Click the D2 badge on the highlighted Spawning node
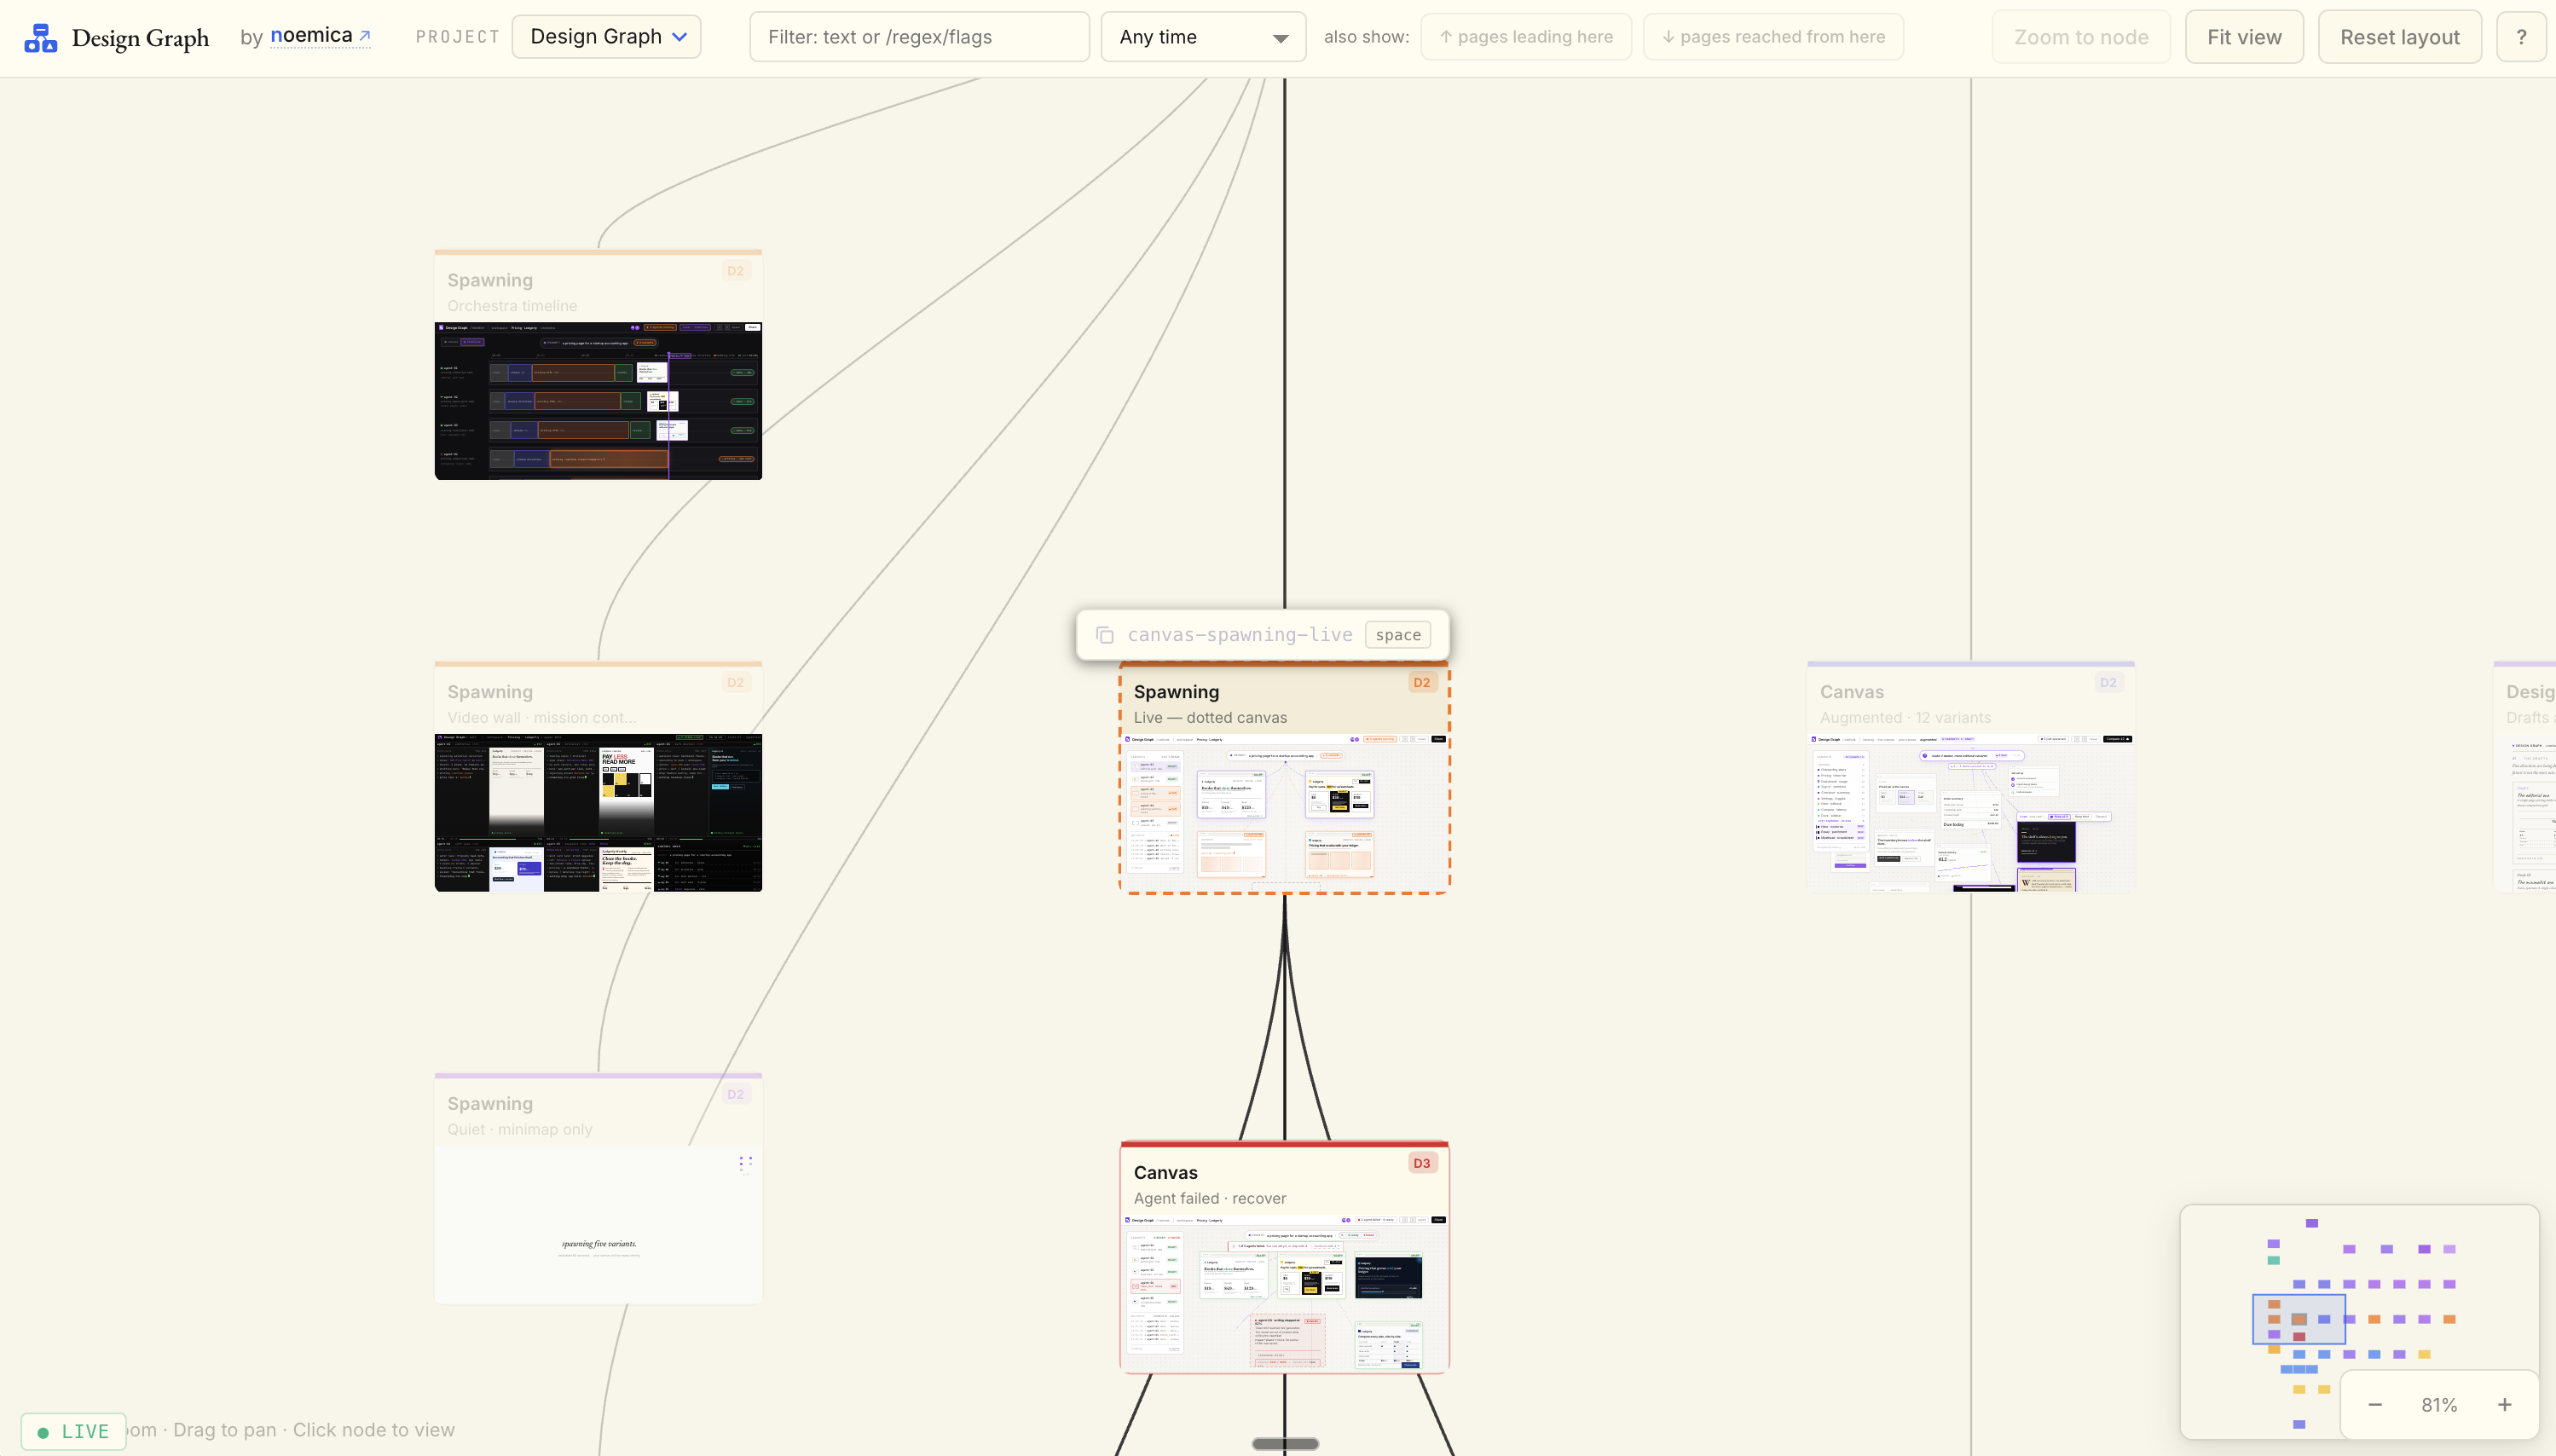This screenshot has width=2556, height=1456. point(1421,681)
